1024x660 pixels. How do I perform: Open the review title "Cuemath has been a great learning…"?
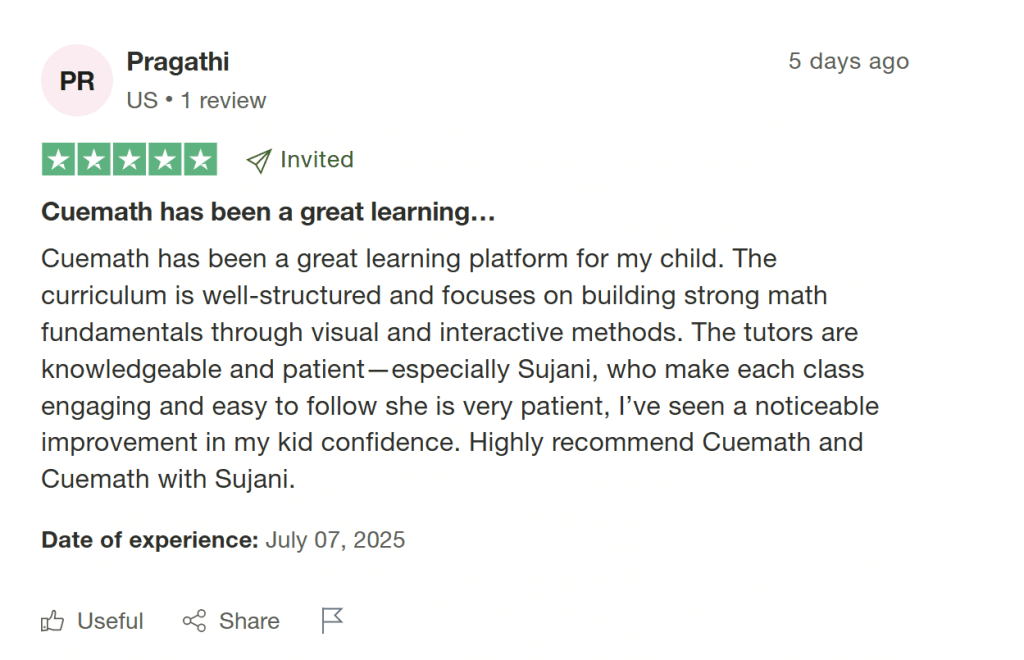(271, 212)
